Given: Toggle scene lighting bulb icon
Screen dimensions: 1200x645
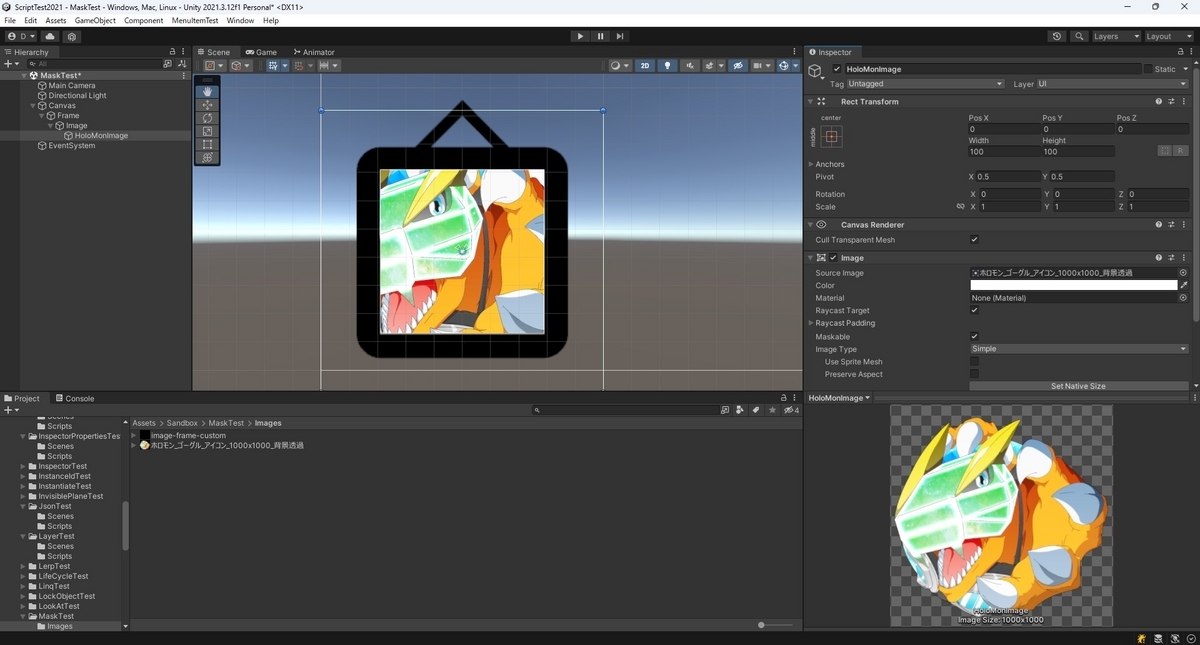Looking at the screenshot, I should coord(668,66).
